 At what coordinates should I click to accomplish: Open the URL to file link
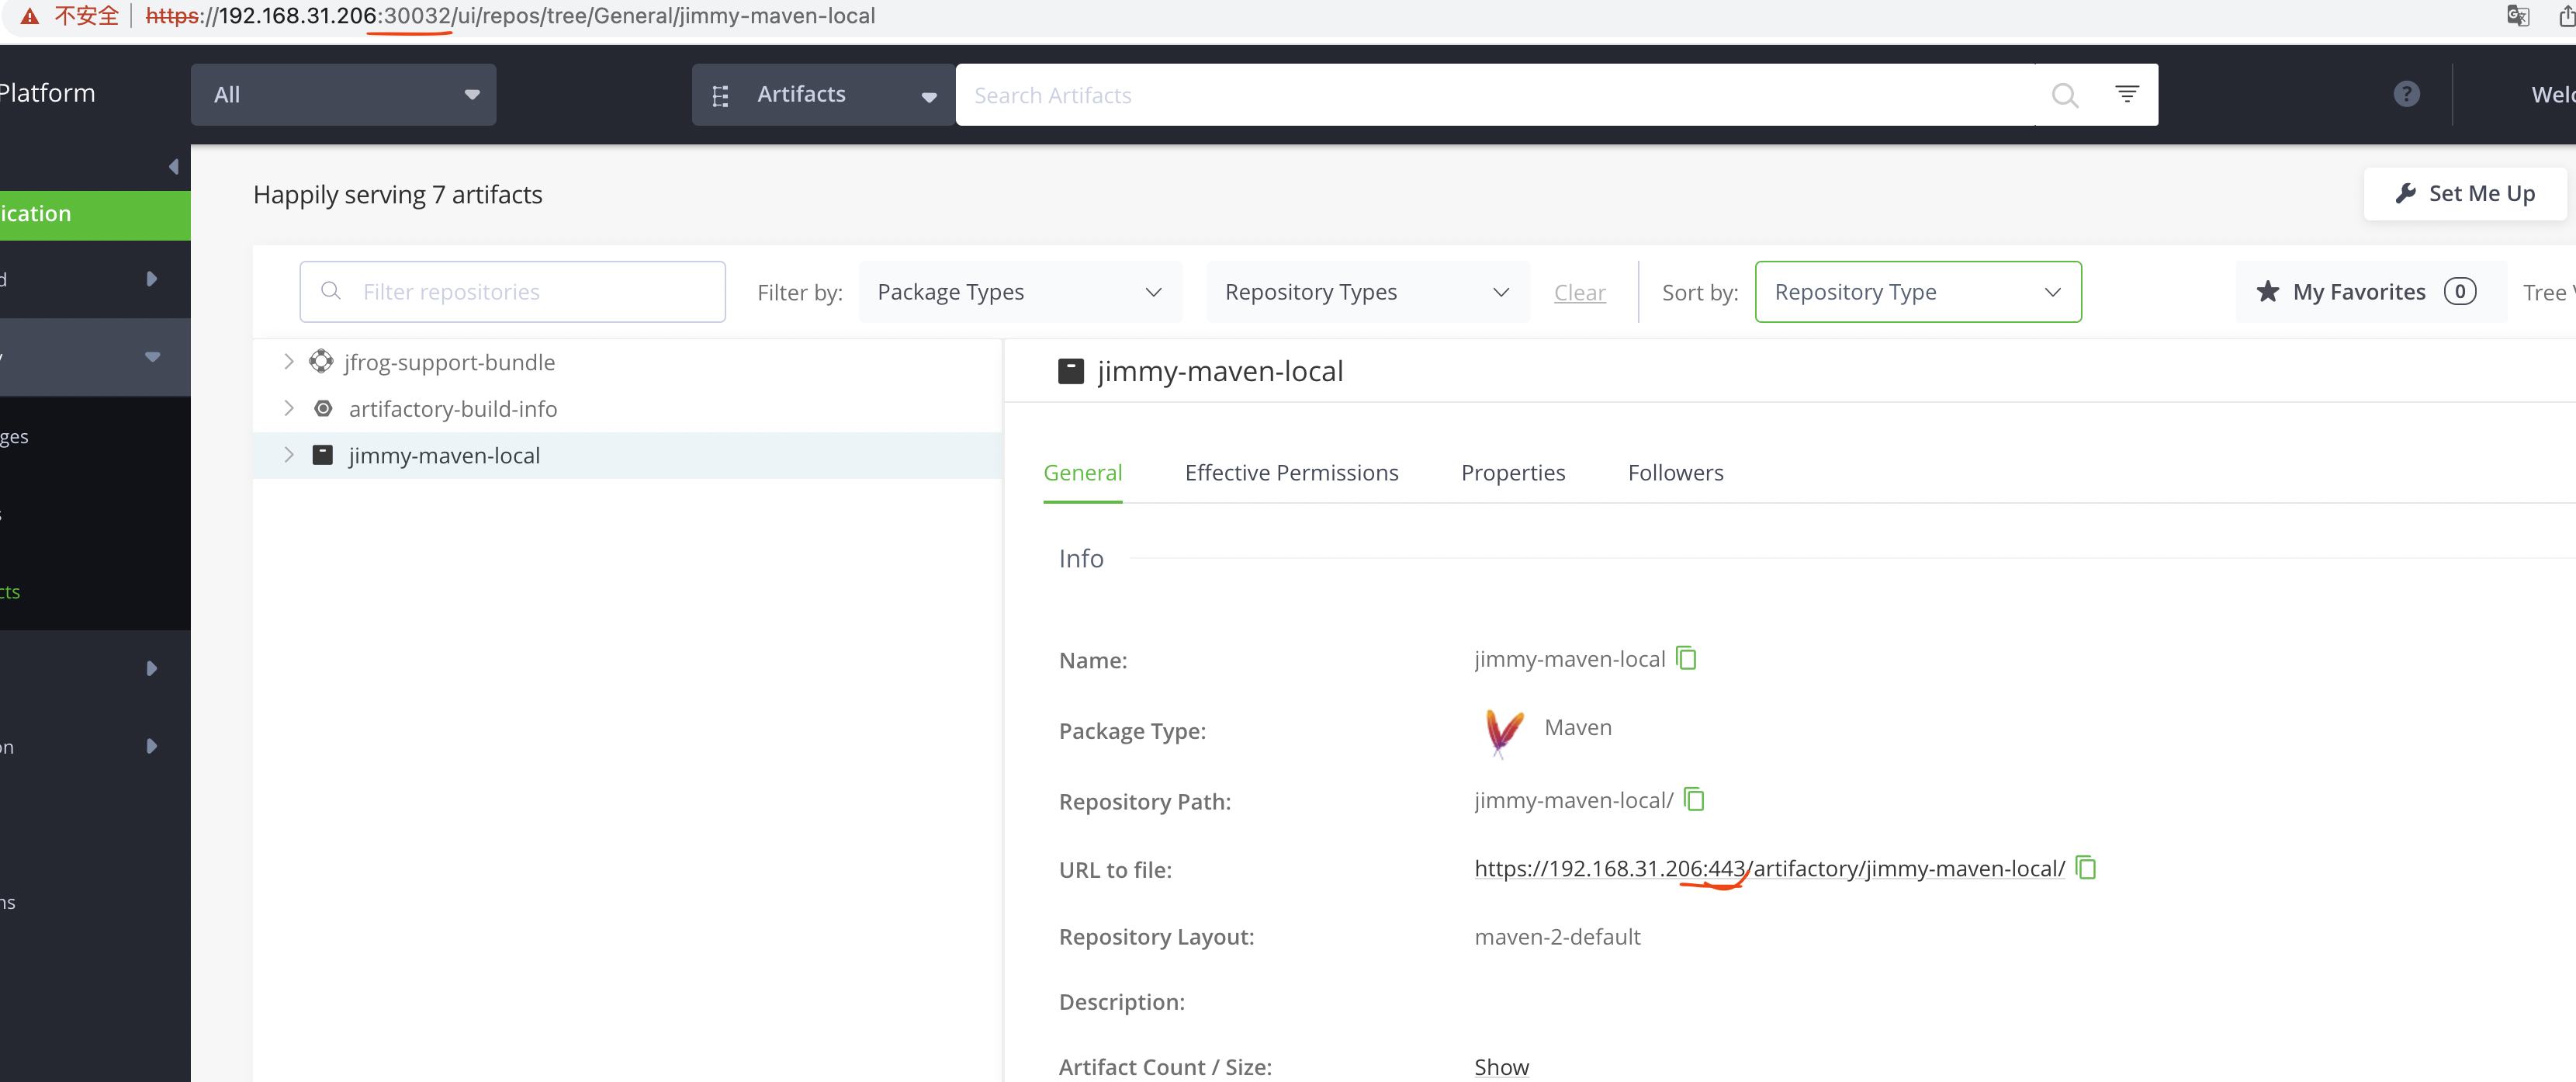[x=1768, y=868]
